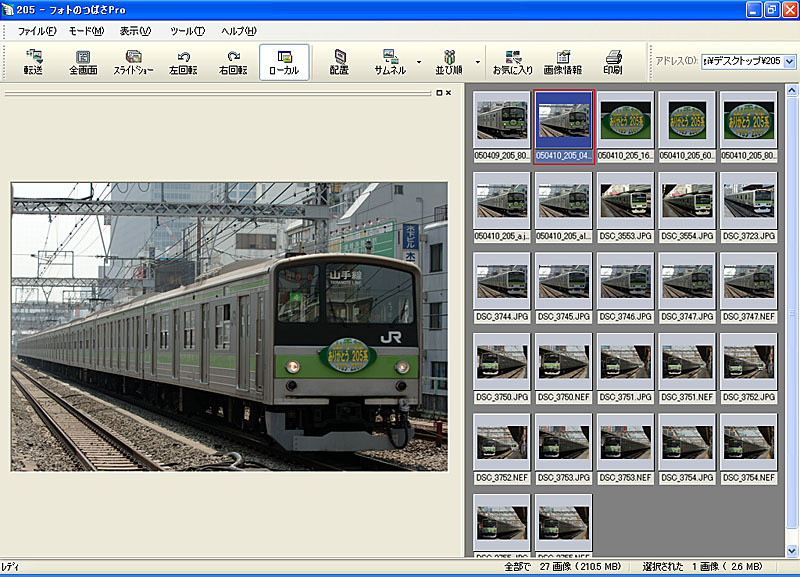The height and width of the screenshot is (577, 800).
Task: Select thumbnail 050410_205_al
Action: tap(563, 207)
